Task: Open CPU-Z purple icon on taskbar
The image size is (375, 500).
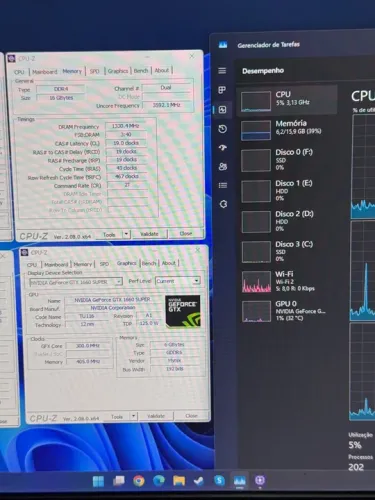Action: click(260, 480)
